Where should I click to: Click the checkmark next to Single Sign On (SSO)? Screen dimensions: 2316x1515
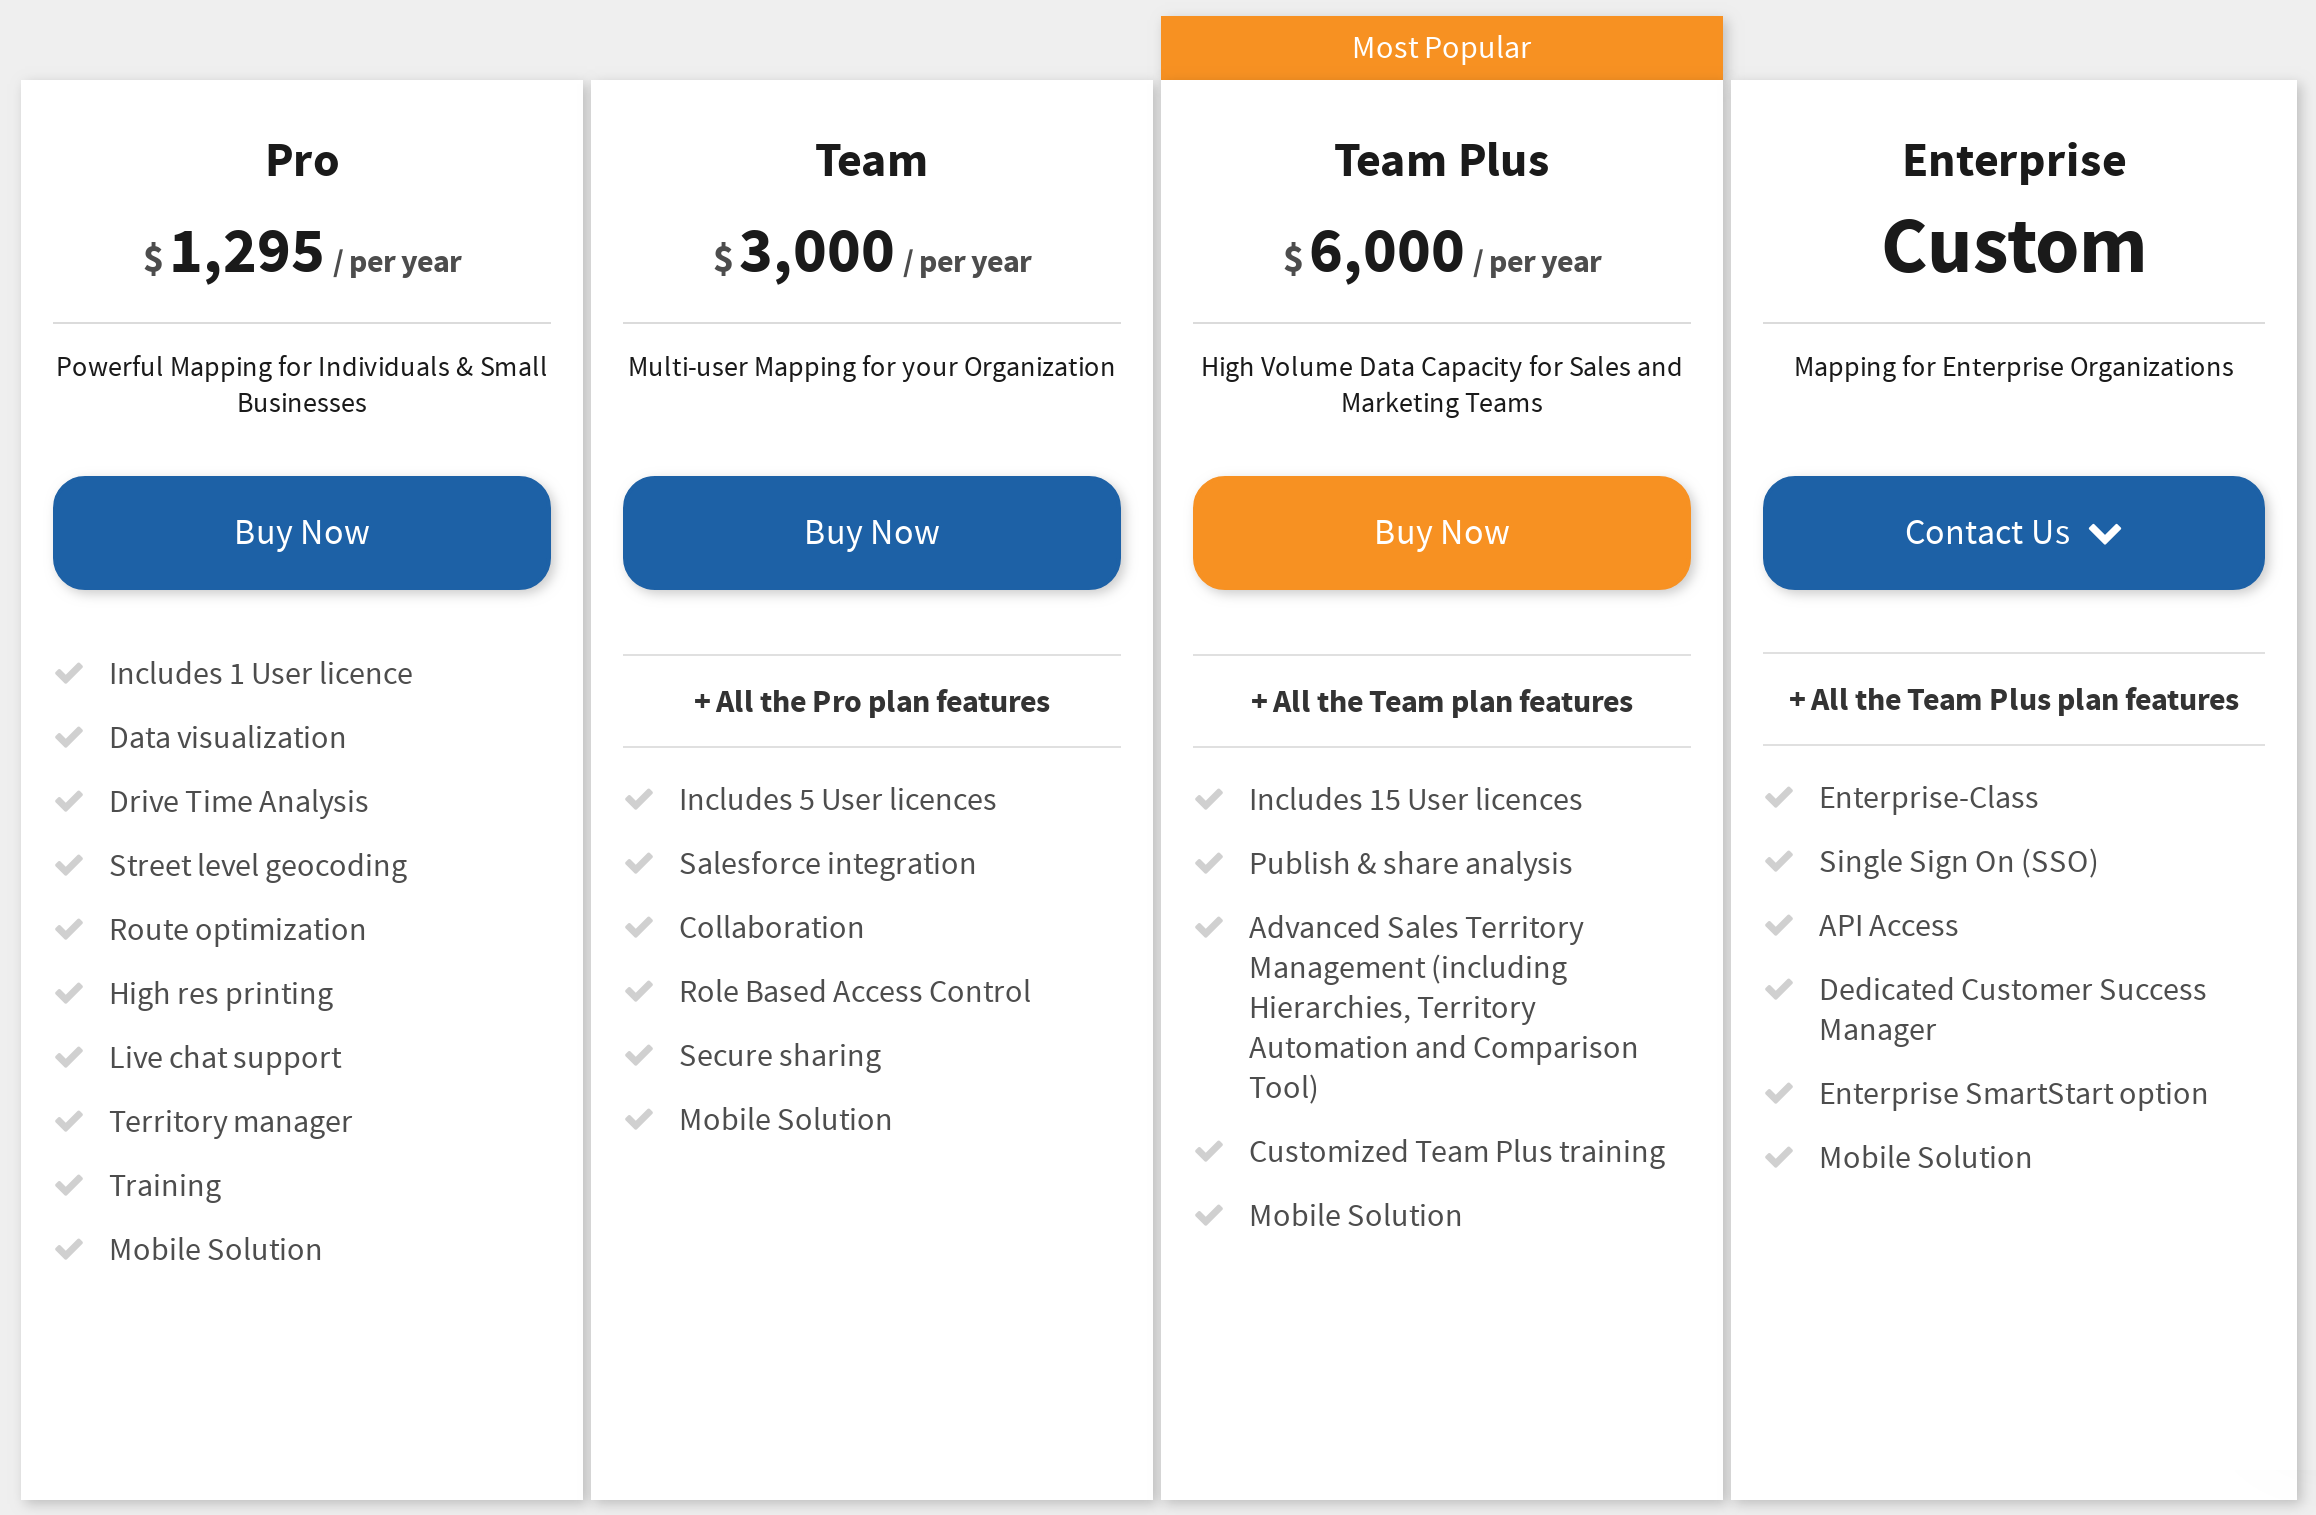click(1780, 861)
